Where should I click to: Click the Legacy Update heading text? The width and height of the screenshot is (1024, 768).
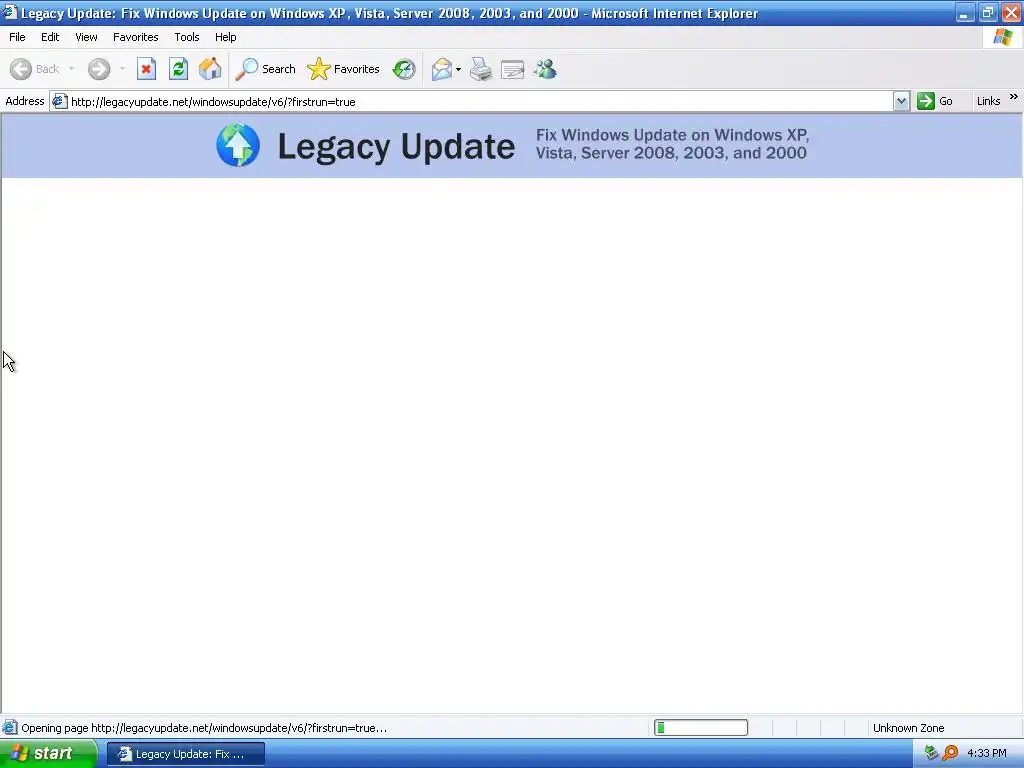point(396,146)
